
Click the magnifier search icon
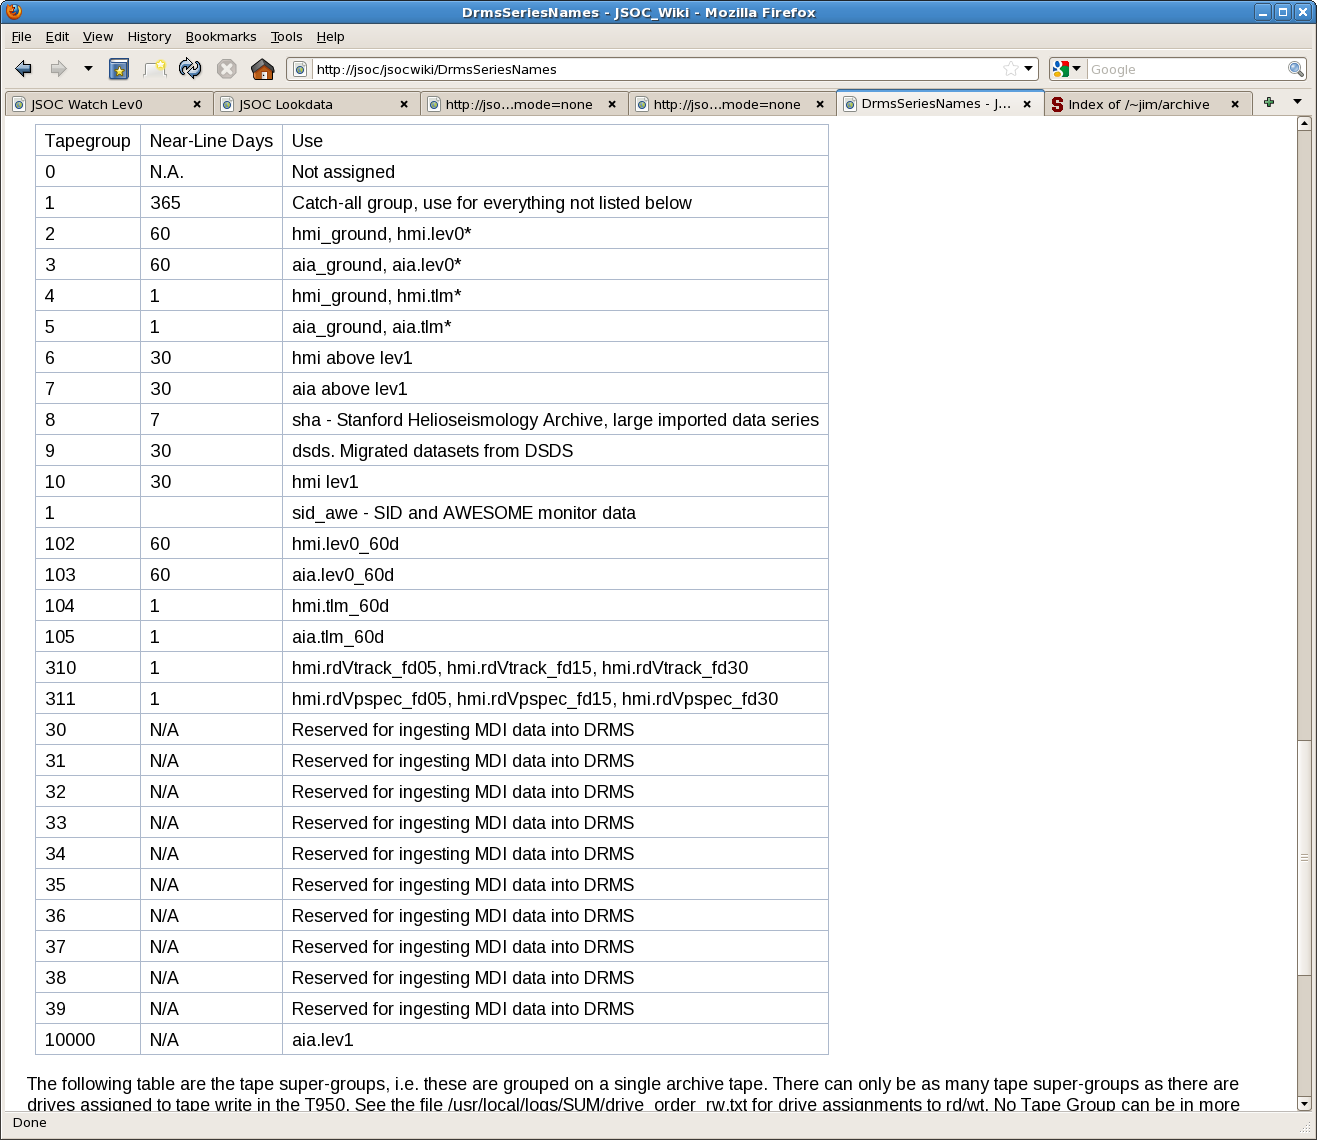(x=1296, y=69)
